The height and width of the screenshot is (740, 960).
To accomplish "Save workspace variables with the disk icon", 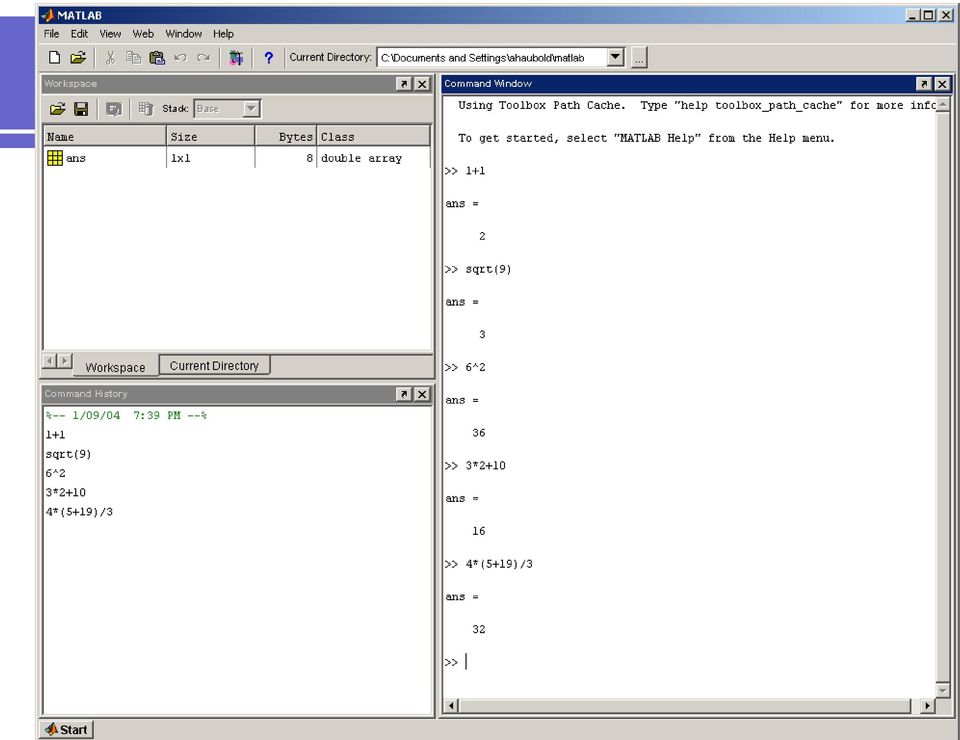I will [x=81, y=109].
